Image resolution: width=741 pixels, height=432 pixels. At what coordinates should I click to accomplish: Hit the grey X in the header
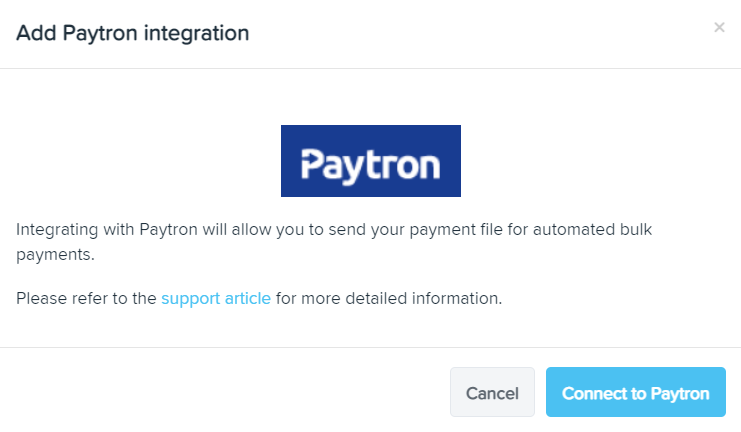719,27
